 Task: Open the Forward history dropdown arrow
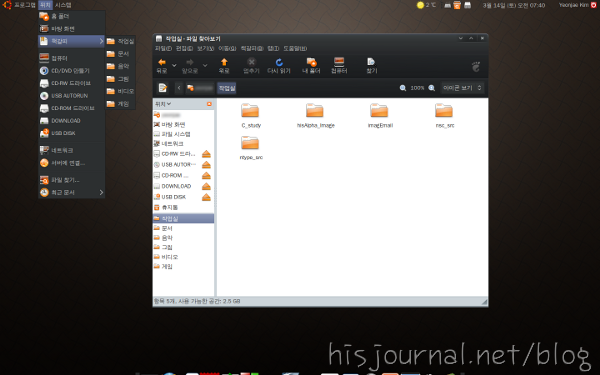205,65
